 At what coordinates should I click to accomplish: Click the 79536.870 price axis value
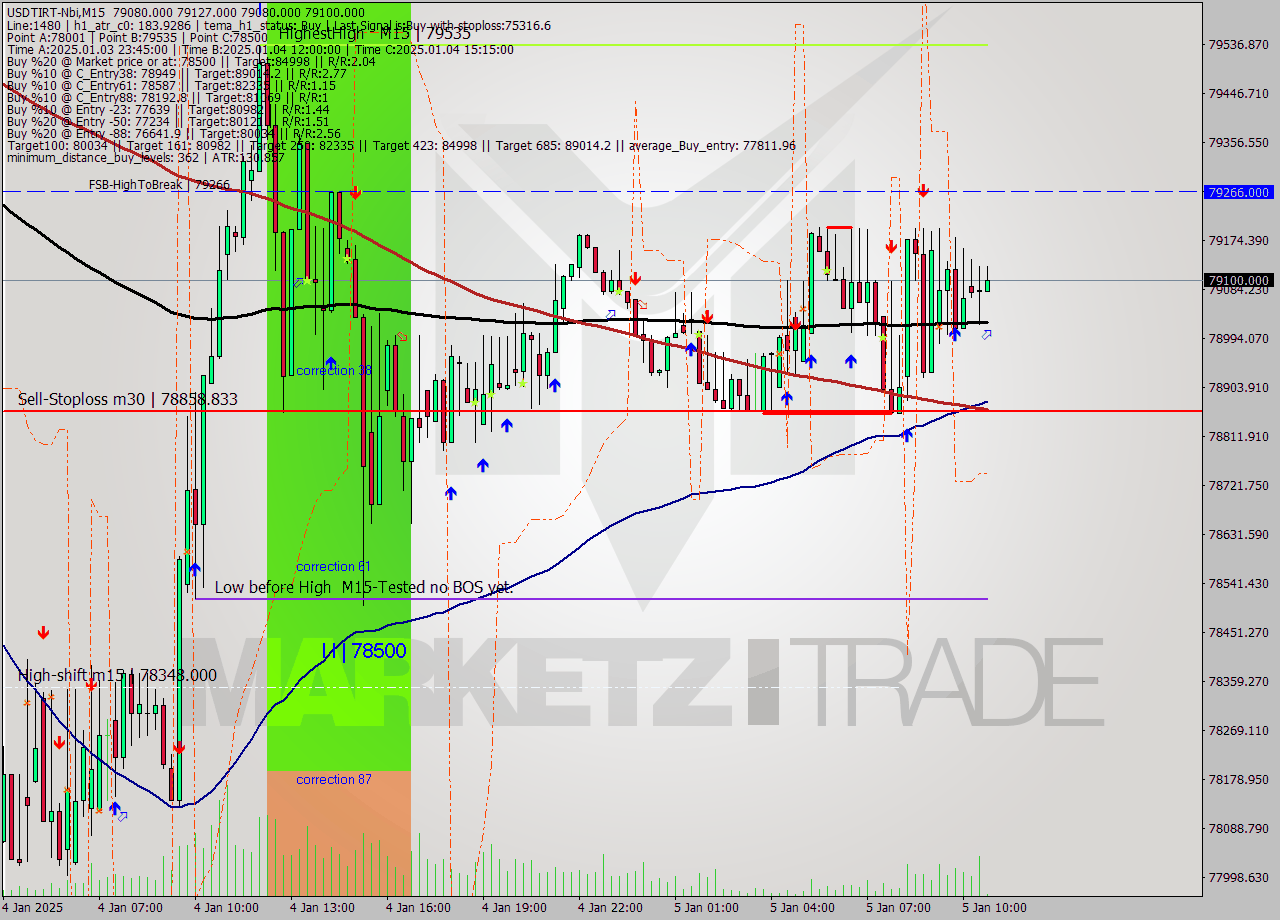tap(1239, 45)
